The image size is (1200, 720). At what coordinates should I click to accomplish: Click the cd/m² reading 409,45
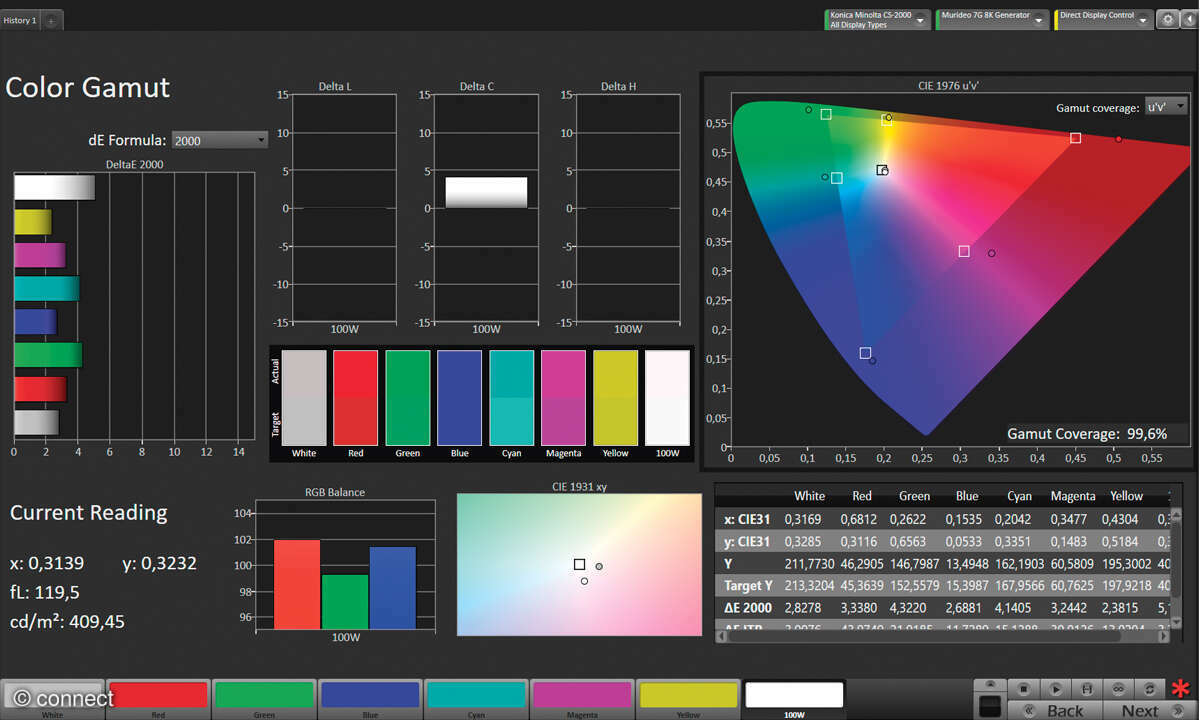pos(67,622)
